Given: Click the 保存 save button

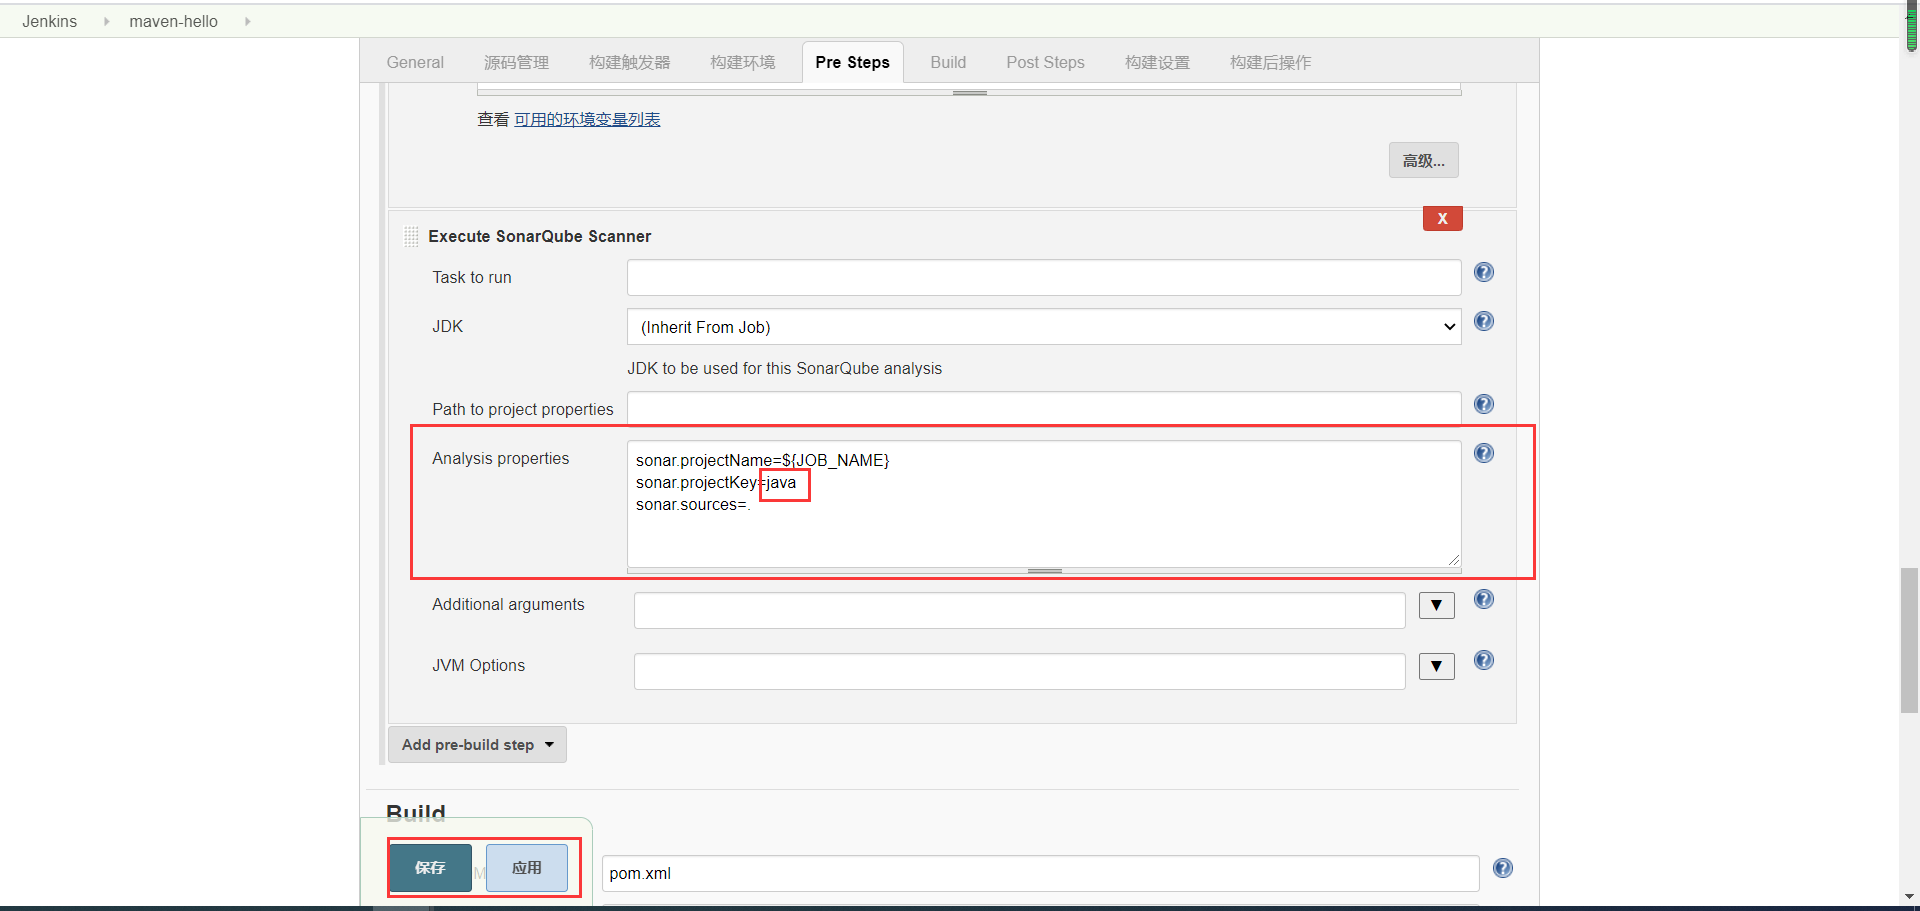Looking at the screenshot, I should [430, 868].
